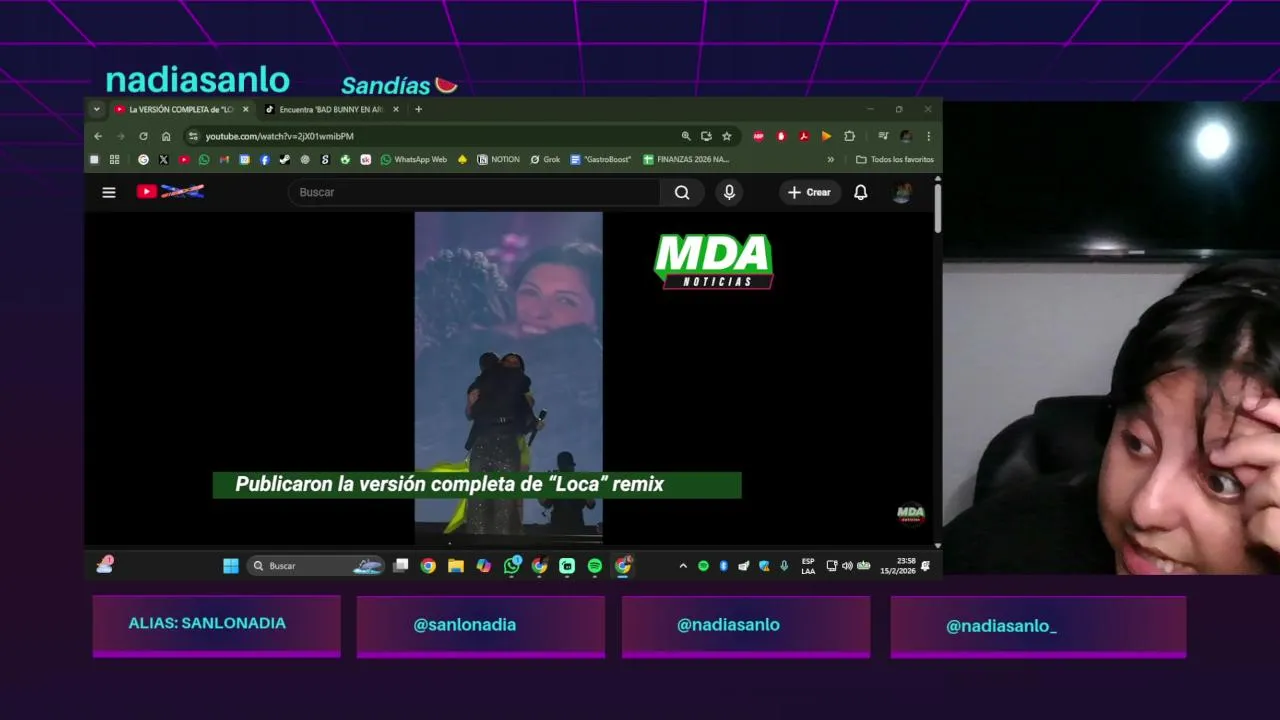Image resolution: width=1280 pixels, height=720 pixels.
Task: Click the youtube.com URL in address bar
Action: [279, 136]
